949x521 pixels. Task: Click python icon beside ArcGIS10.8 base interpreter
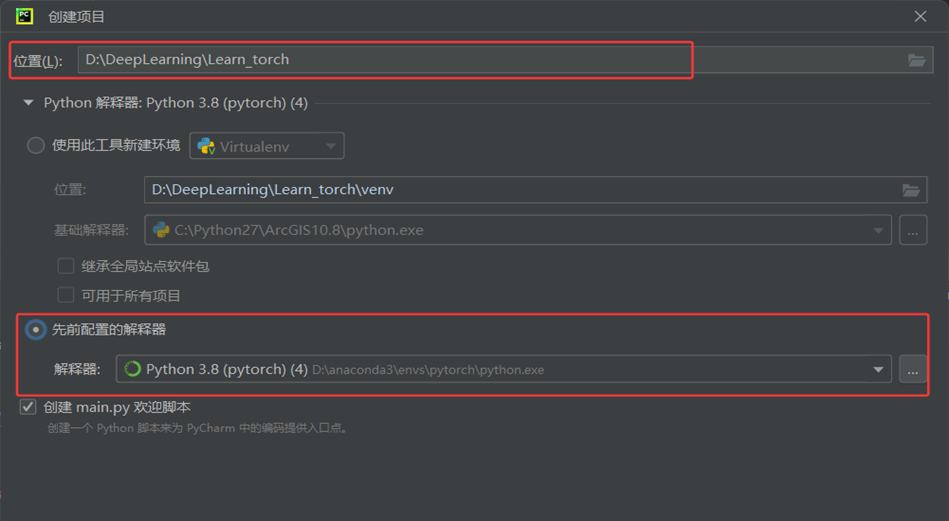(x=161, y=230)
